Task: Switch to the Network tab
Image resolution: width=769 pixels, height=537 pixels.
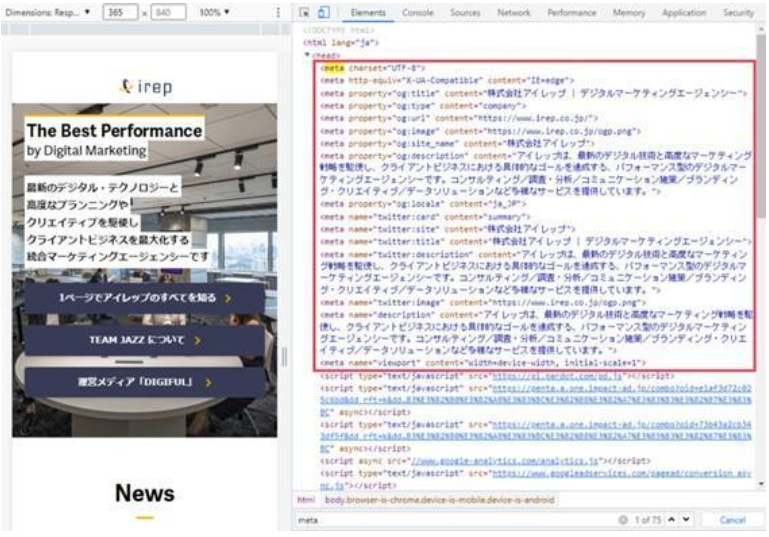Action: click(513, 13)
